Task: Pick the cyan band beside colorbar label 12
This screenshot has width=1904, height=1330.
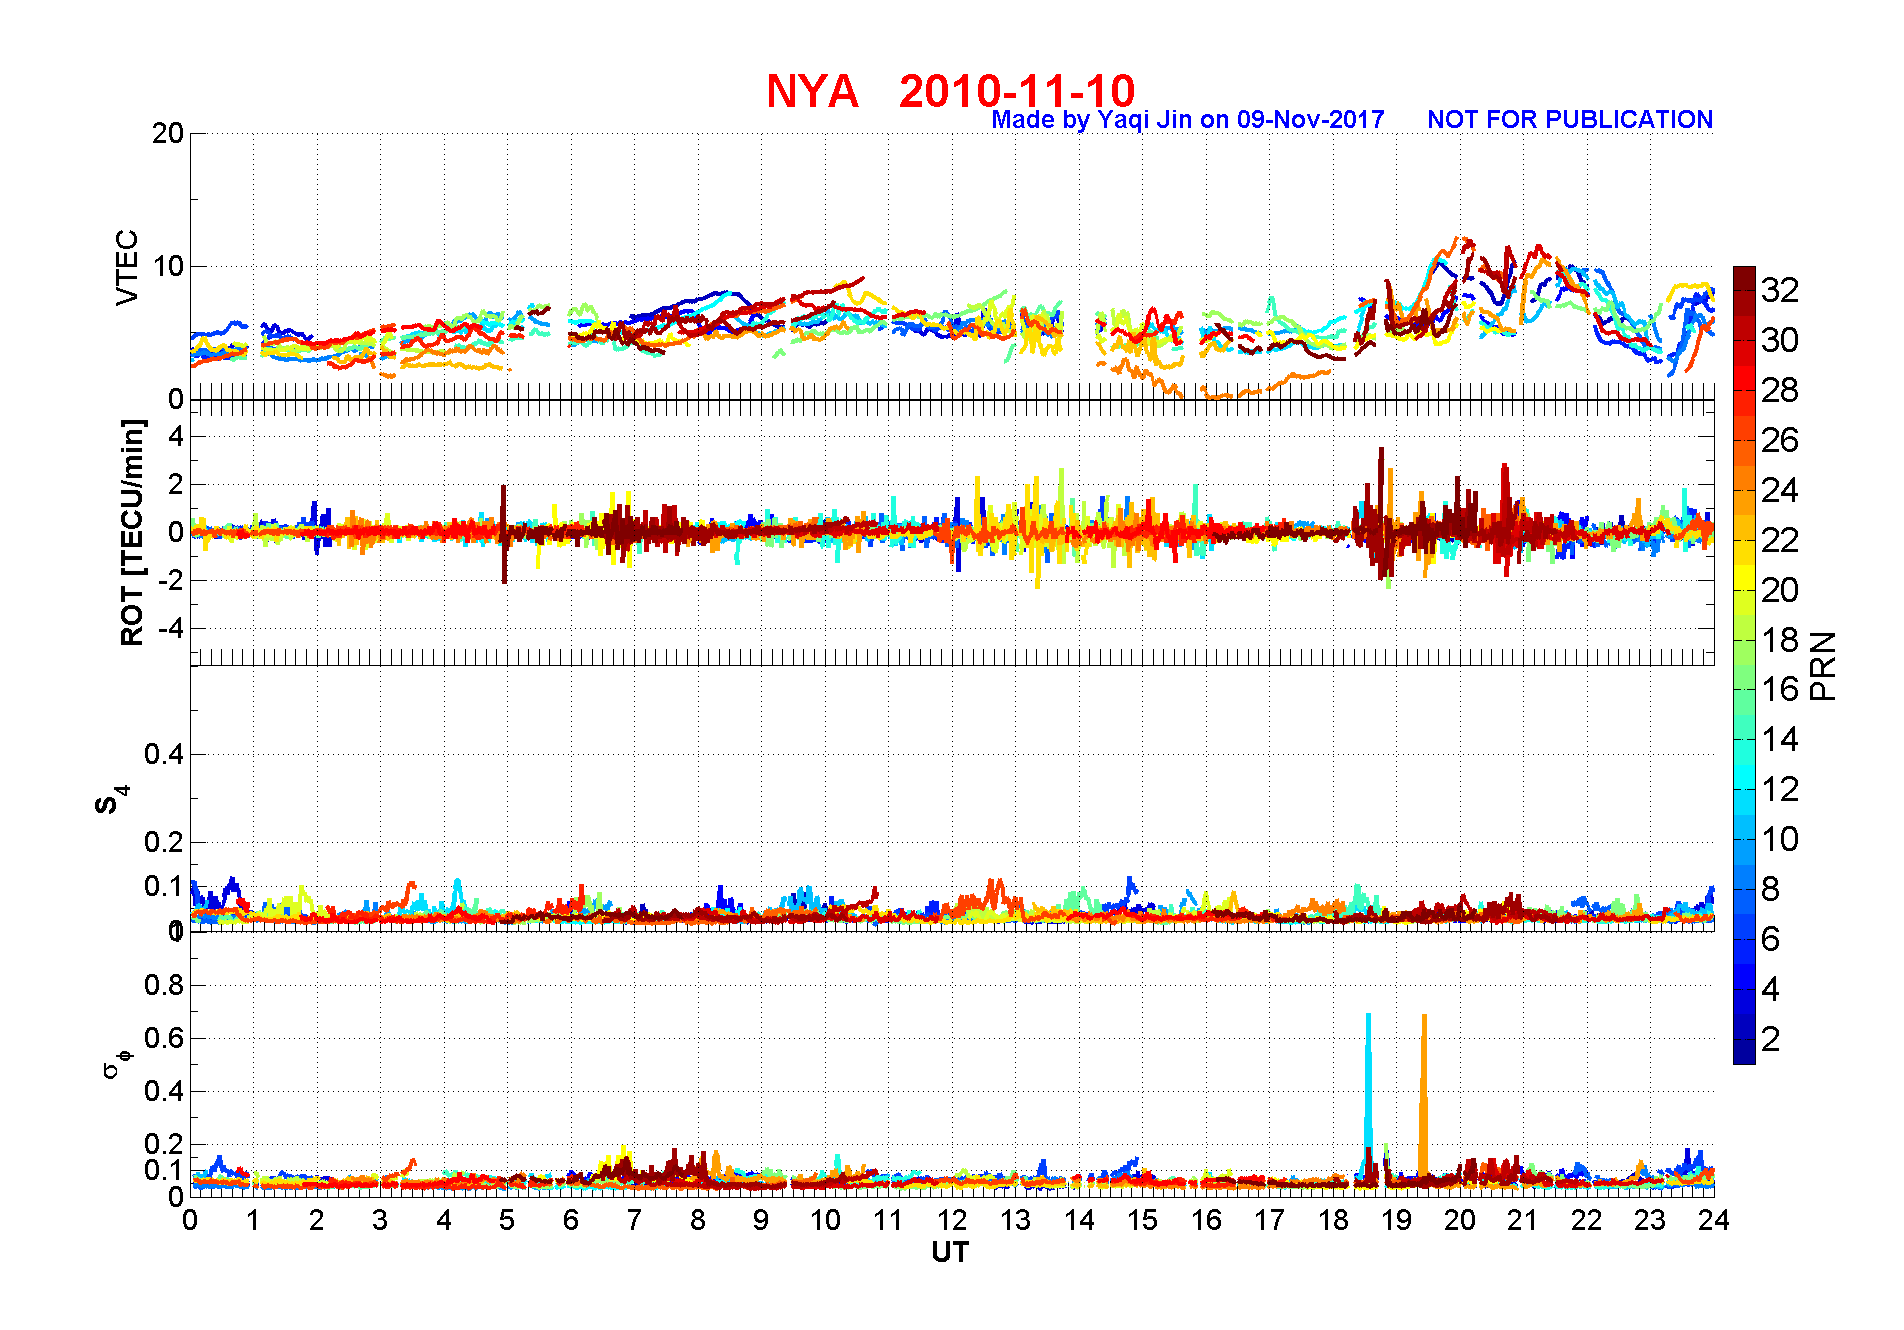Action: point(1744,778)
